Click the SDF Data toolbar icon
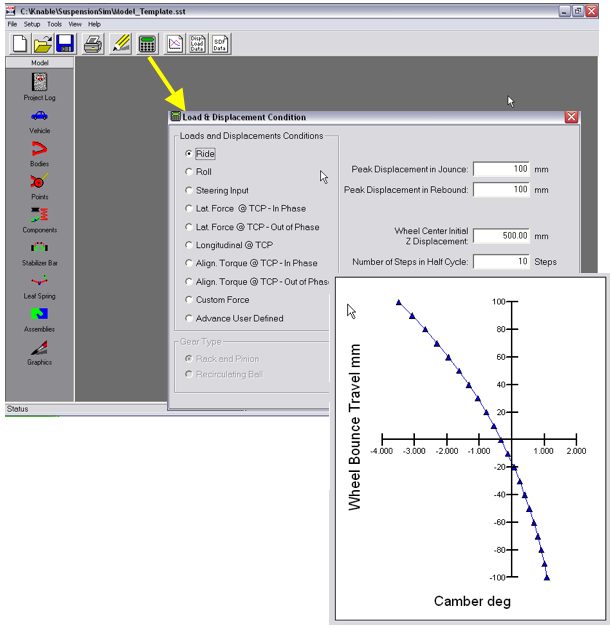The height and width of the screenshot is (627, 612). click(x=219, y=44)
